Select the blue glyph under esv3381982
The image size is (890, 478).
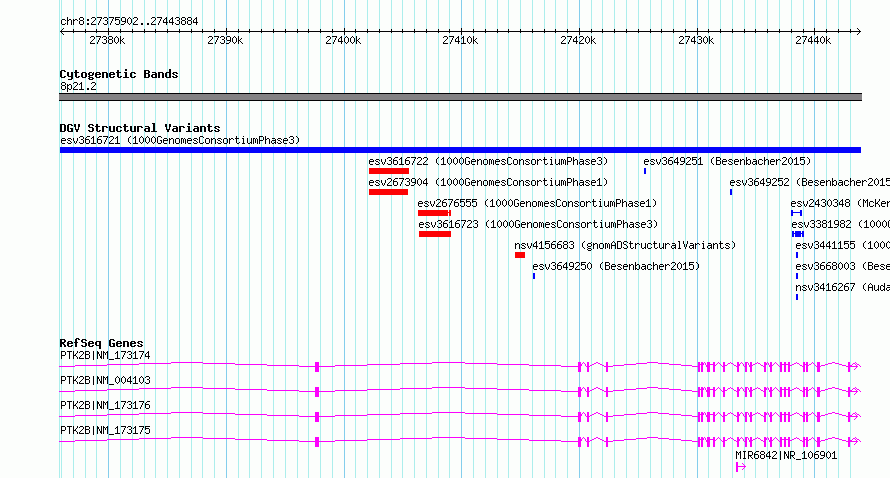798,234
